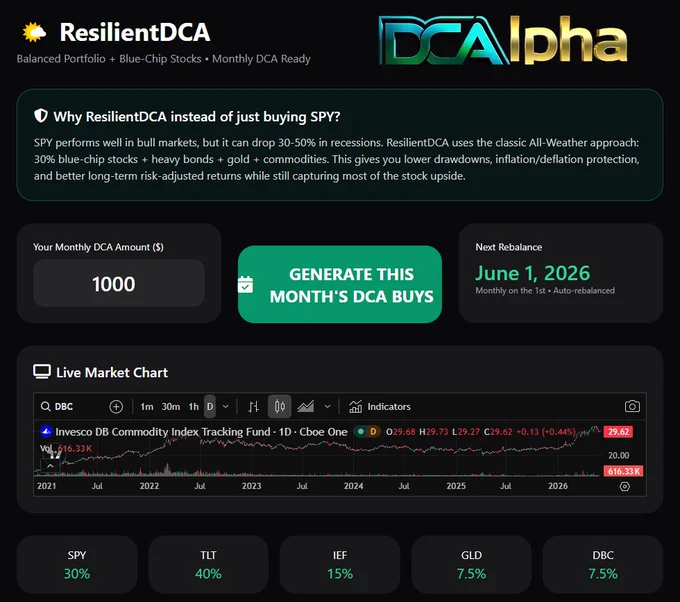Select the GLD 7.5% allocation card

coord(471,565)
